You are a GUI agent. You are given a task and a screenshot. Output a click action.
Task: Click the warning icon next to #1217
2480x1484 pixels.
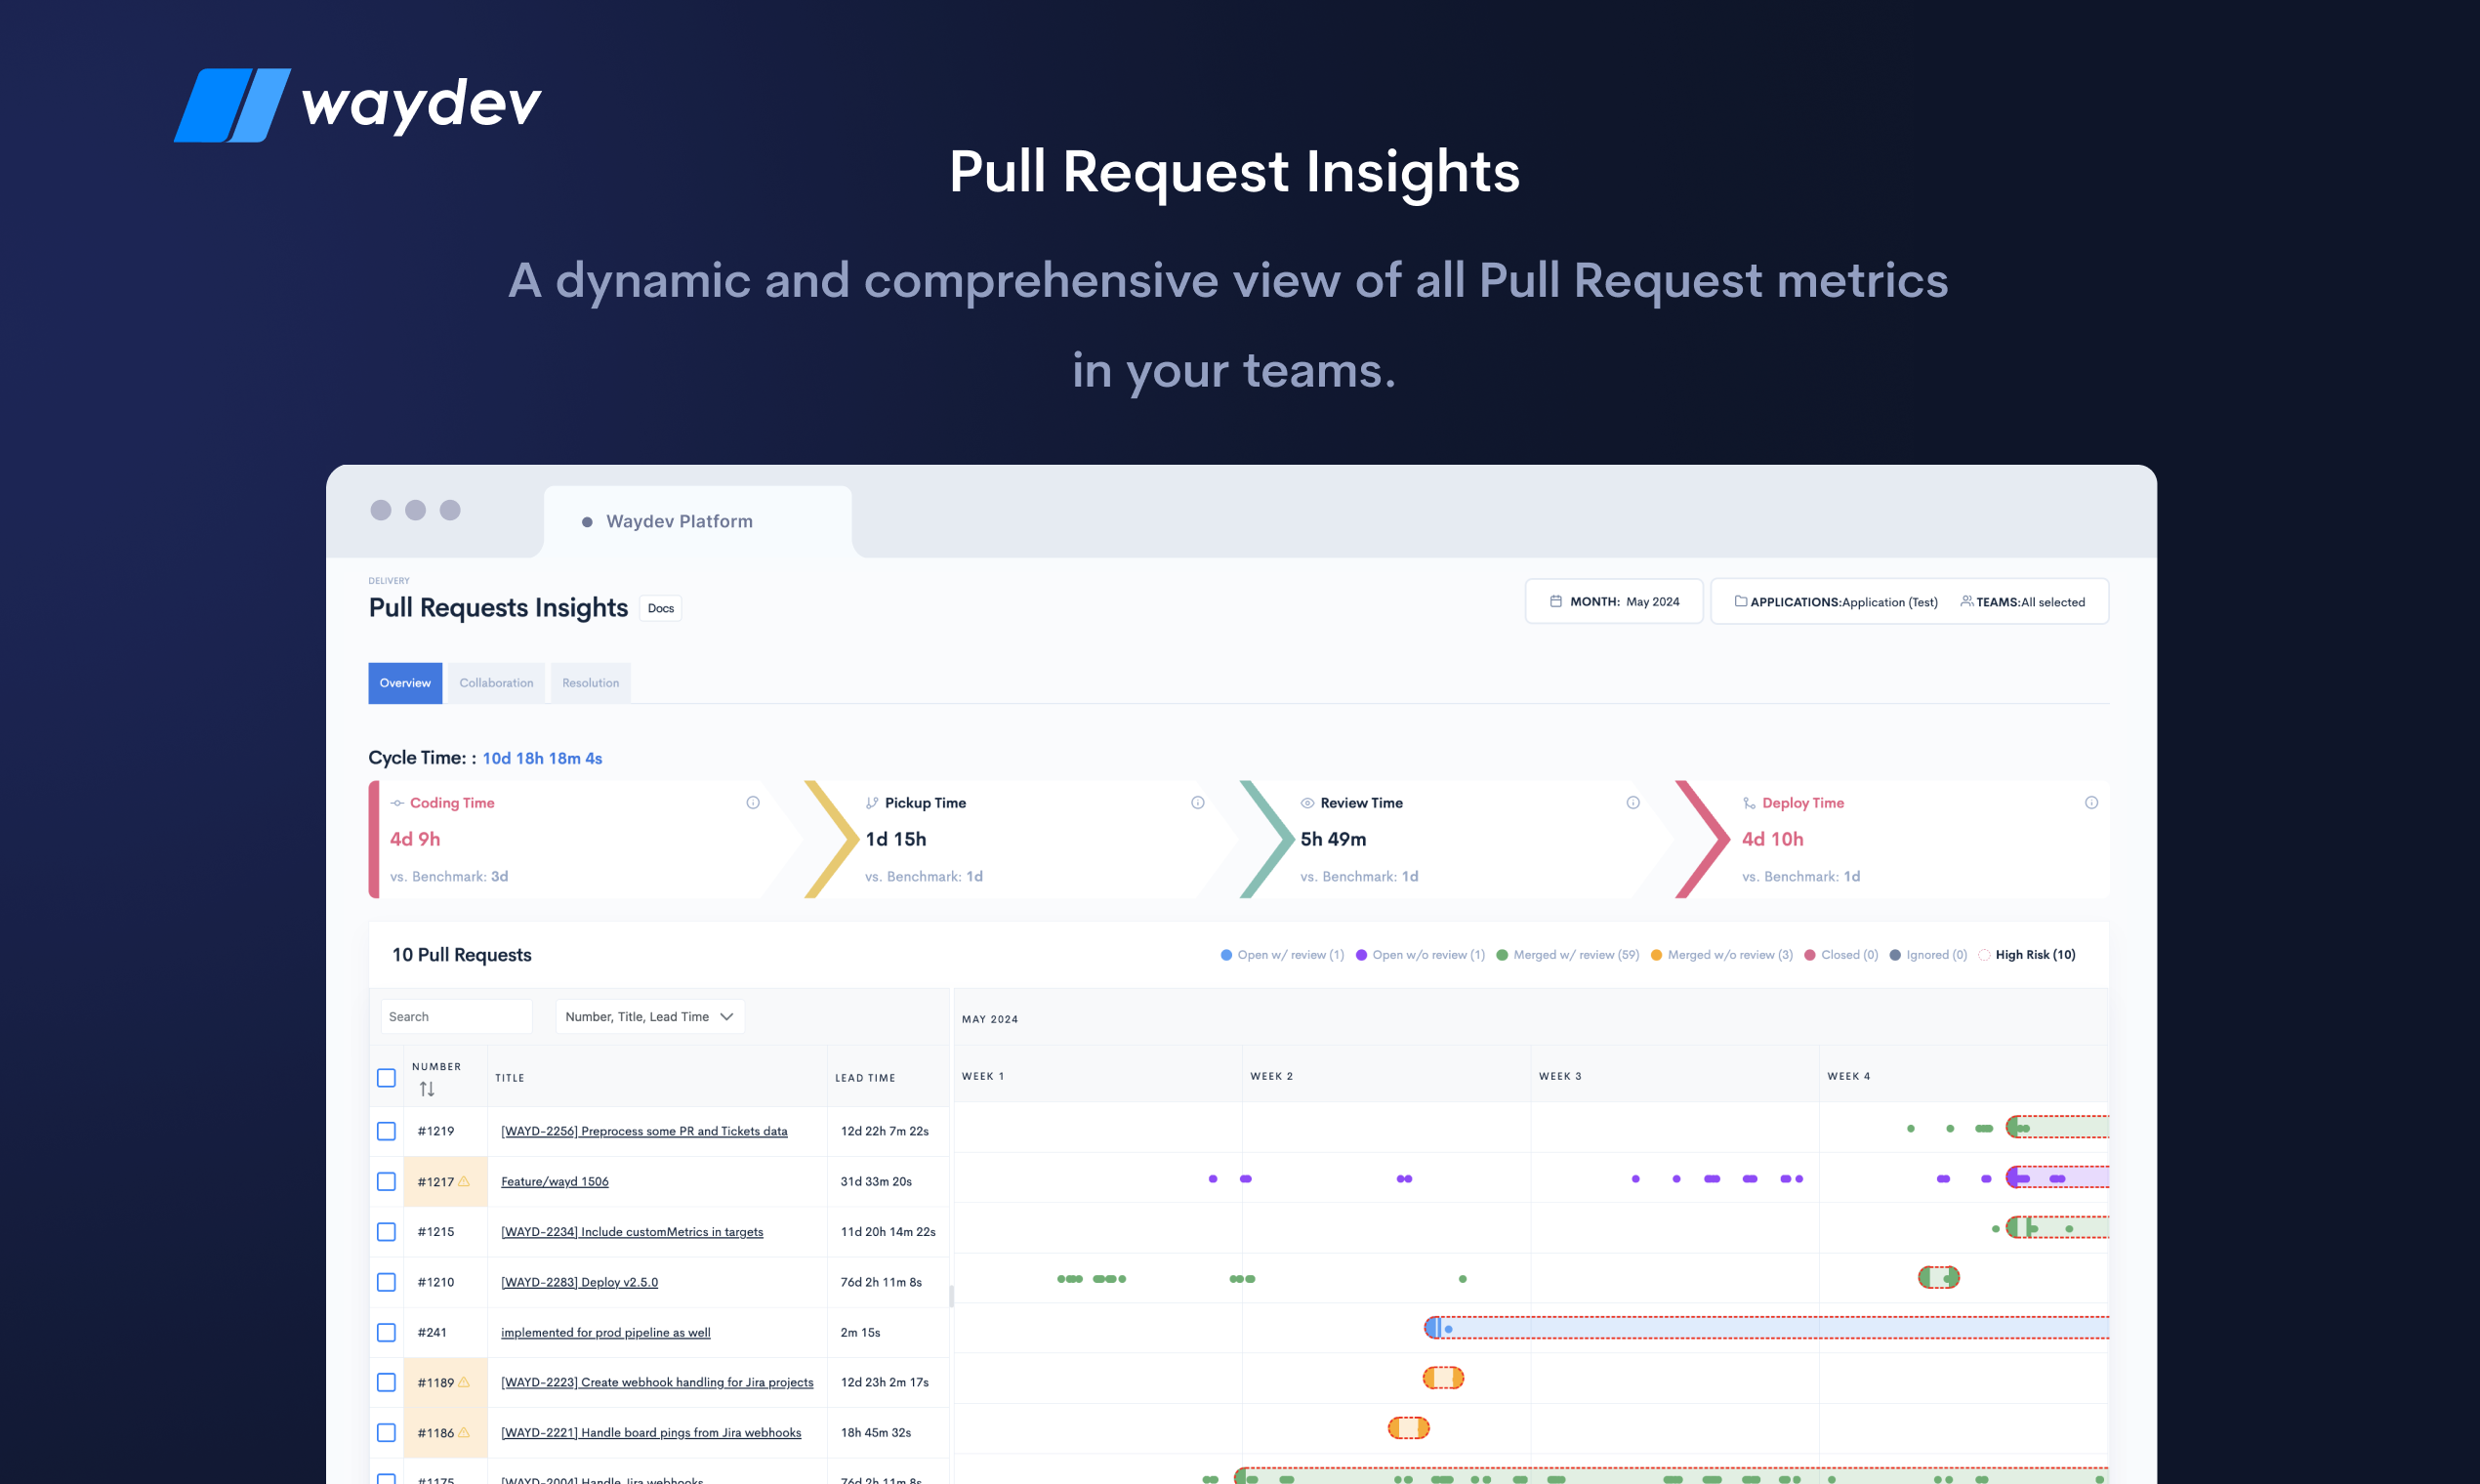coord(464,1181)
